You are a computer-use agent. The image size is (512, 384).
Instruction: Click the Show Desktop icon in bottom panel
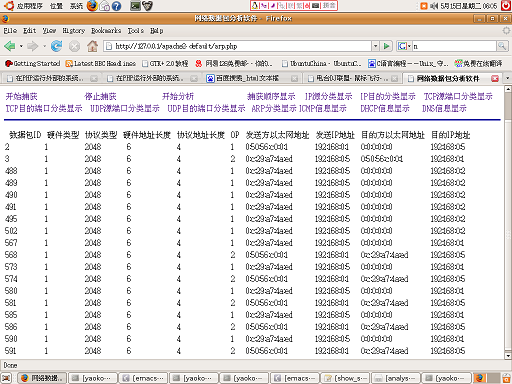pos(6,378)
